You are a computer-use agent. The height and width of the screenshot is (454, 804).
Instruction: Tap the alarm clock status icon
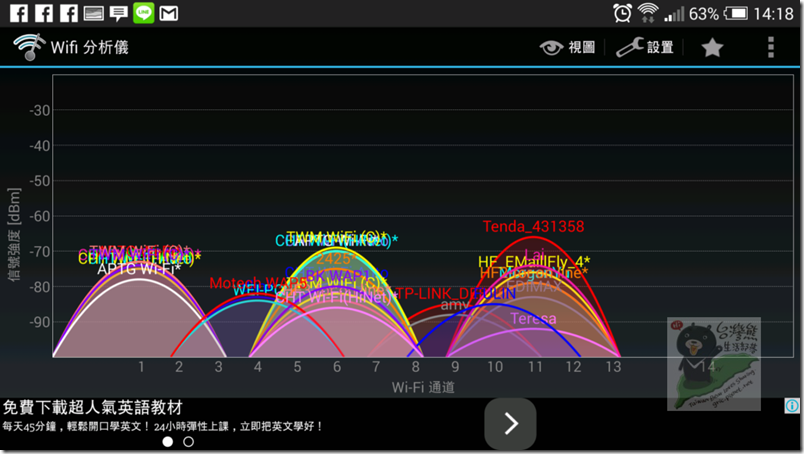pos(622,13)
